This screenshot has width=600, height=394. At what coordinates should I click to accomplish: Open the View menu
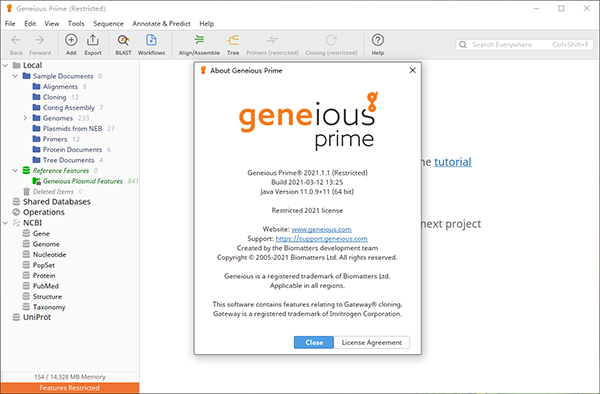pos(52,24)
